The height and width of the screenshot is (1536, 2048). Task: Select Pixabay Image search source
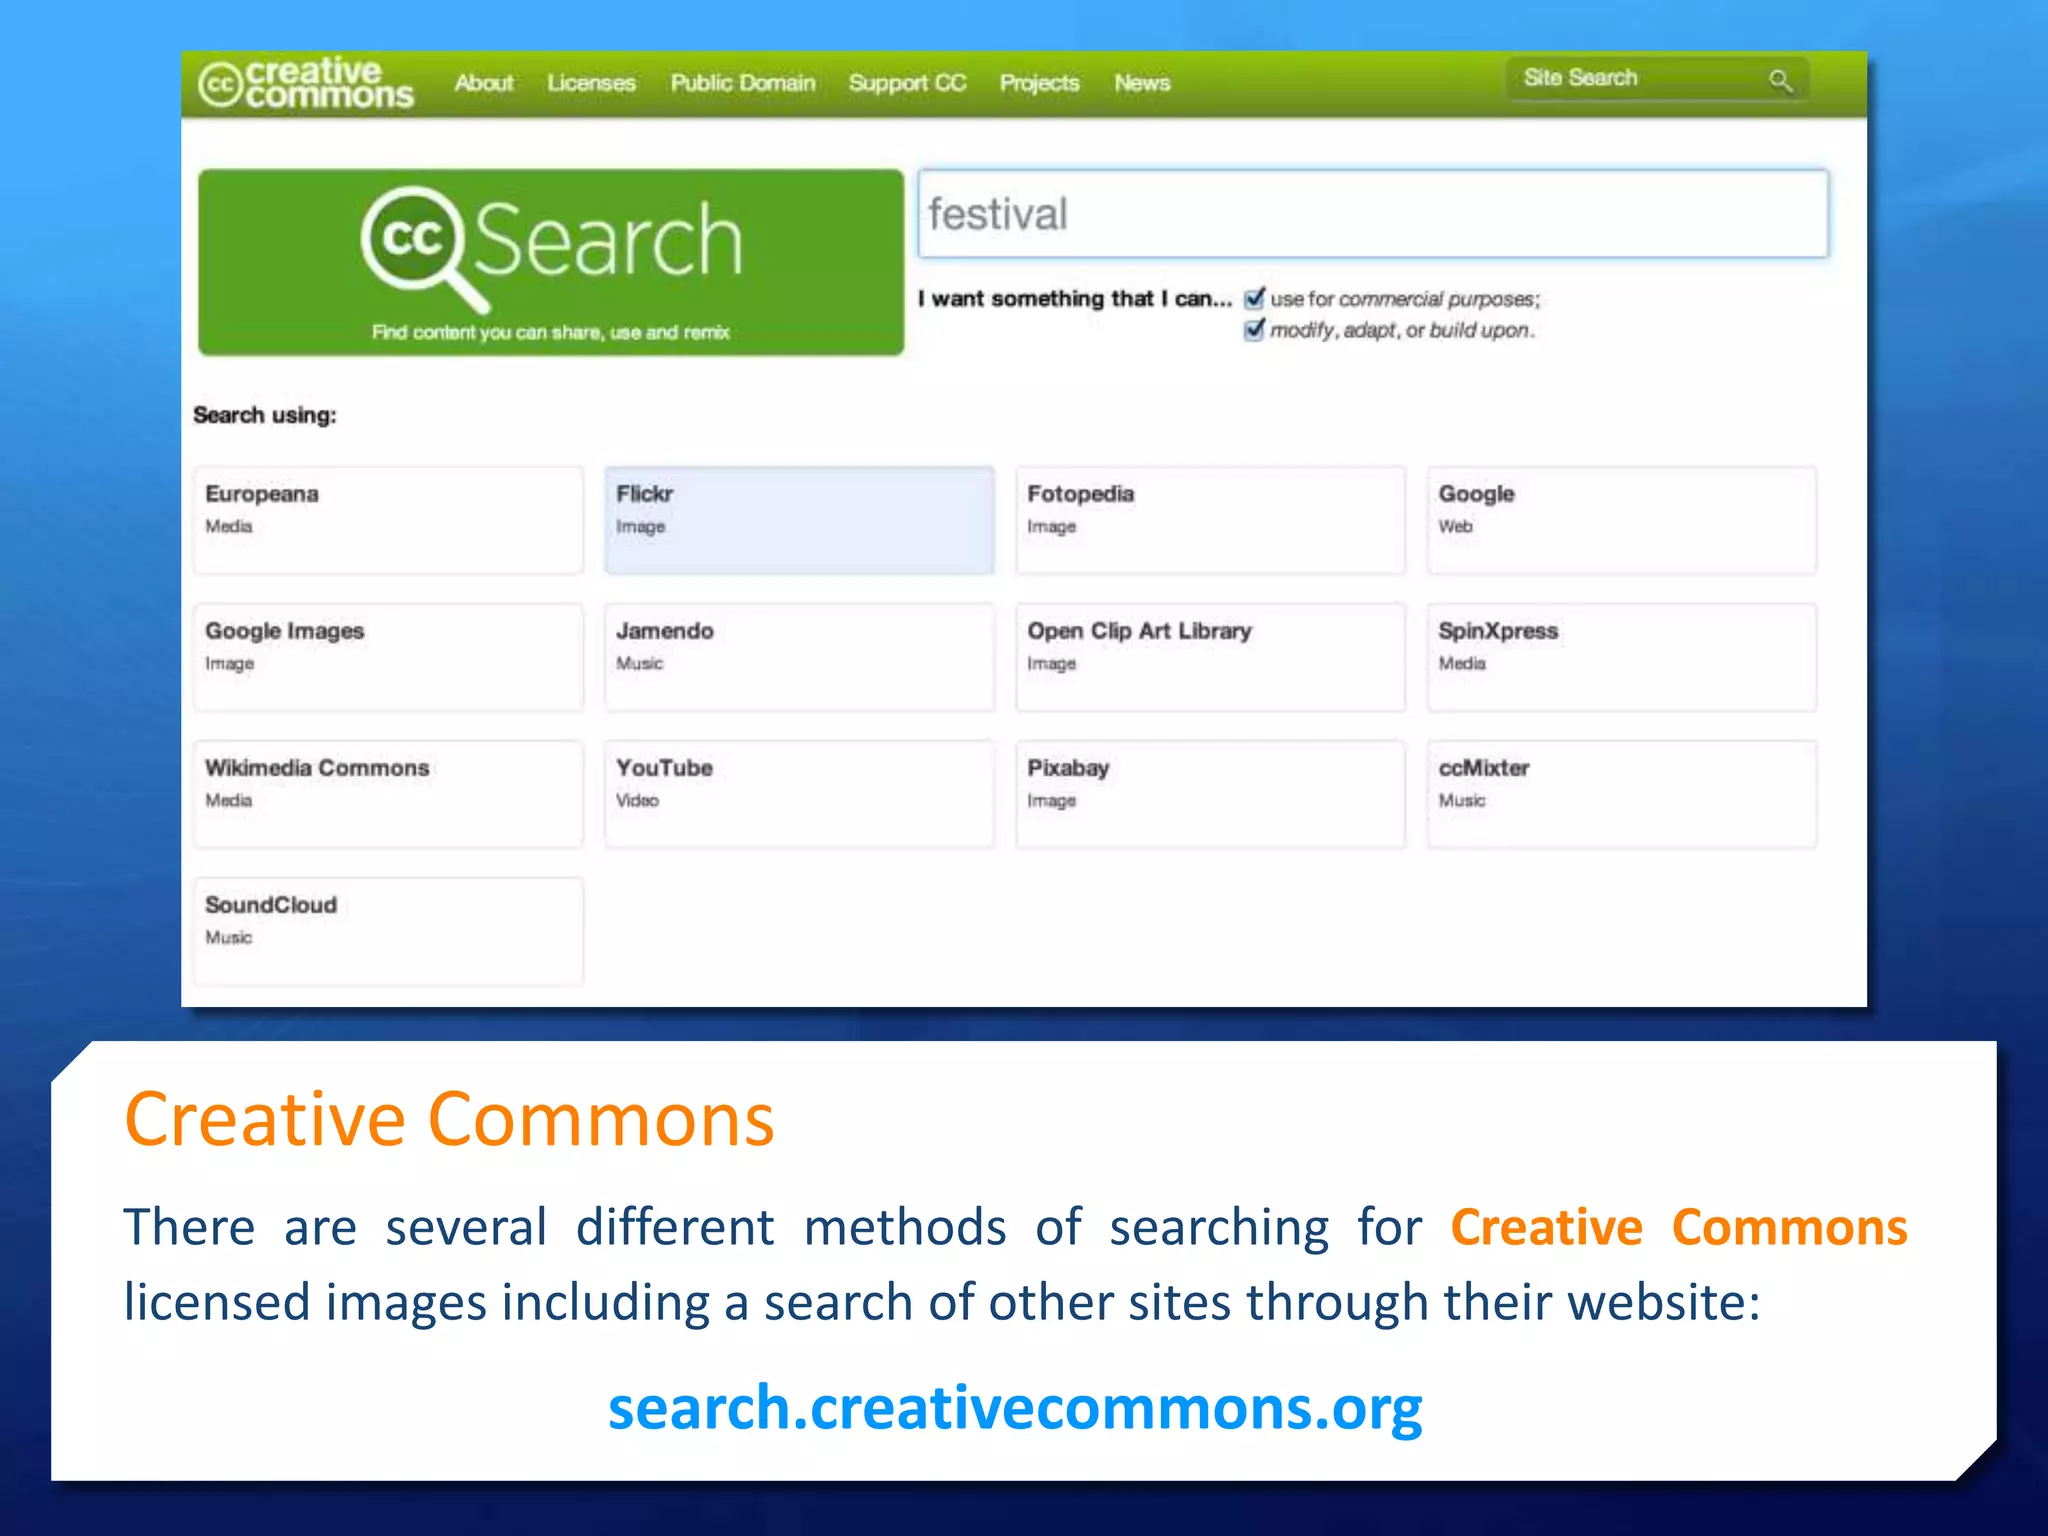point(1210,794)
